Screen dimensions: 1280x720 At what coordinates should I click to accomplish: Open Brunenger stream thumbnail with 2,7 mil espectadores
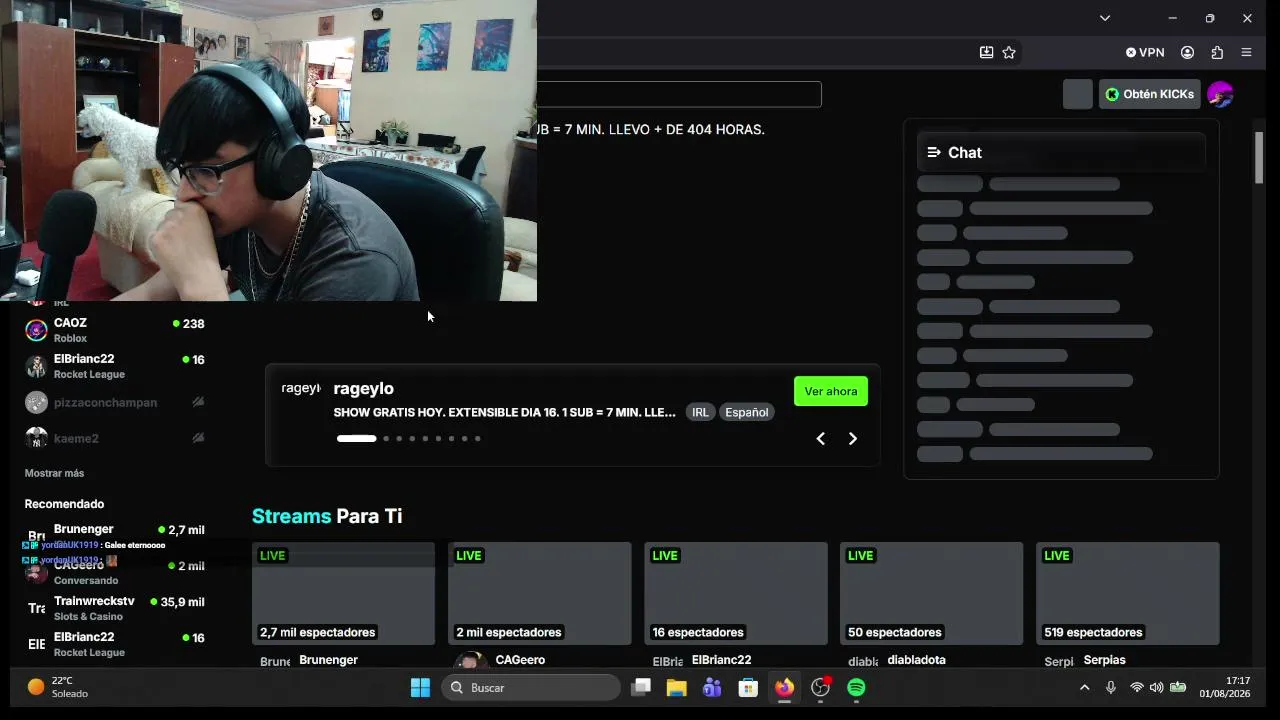(343, 593)
